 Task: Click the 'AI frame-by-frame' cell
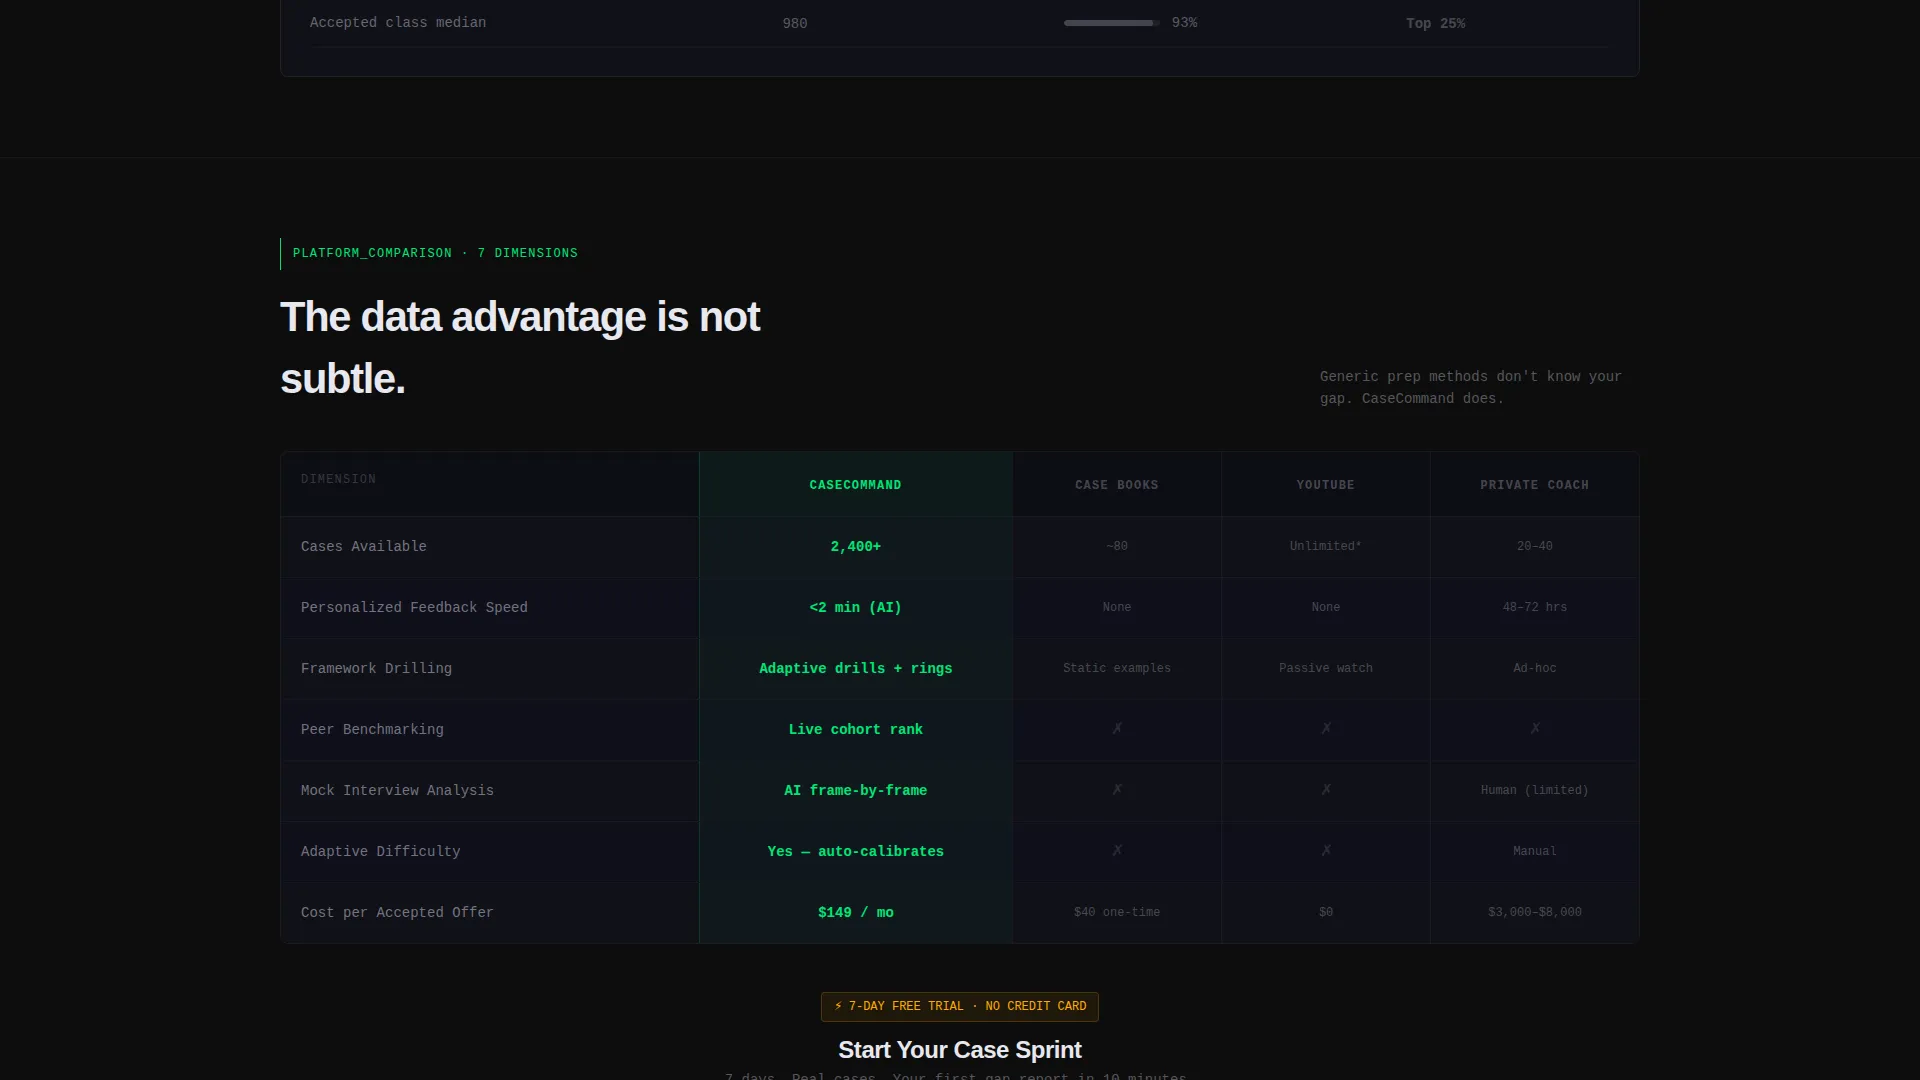point(856,790)
